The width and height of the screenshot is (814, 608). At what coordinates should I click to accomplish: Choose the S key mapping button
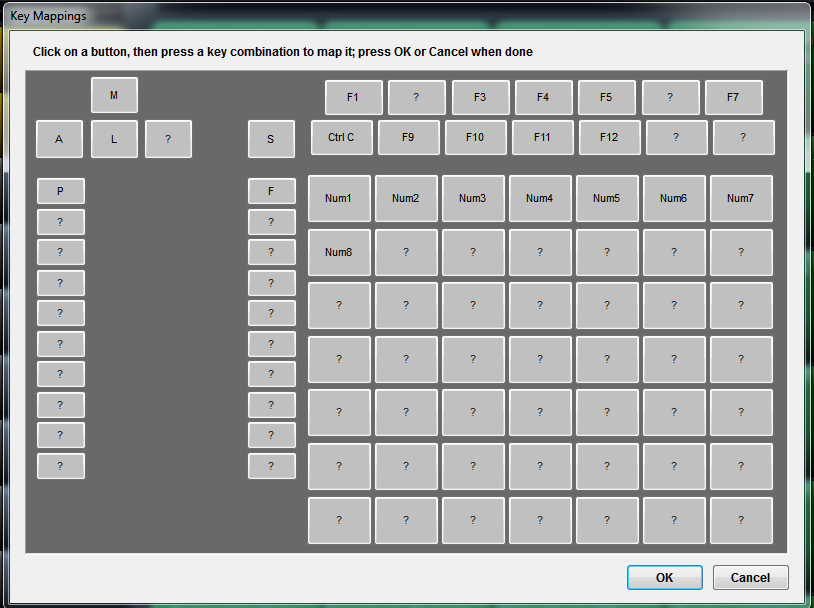[x=271, y=140]
